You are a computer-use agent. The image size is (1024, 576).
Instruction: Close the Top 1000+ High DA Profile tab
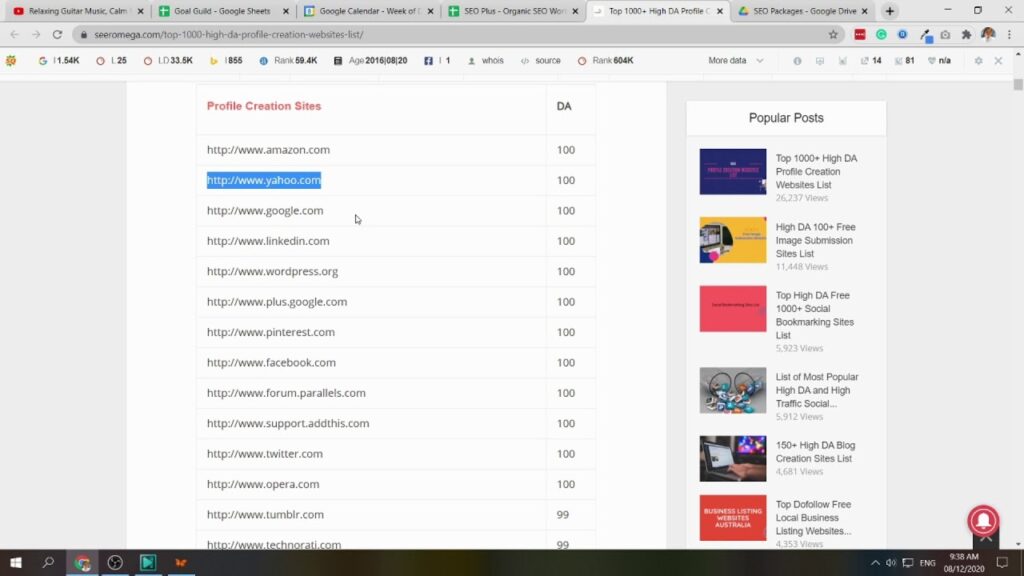click(x=720, y=11)
